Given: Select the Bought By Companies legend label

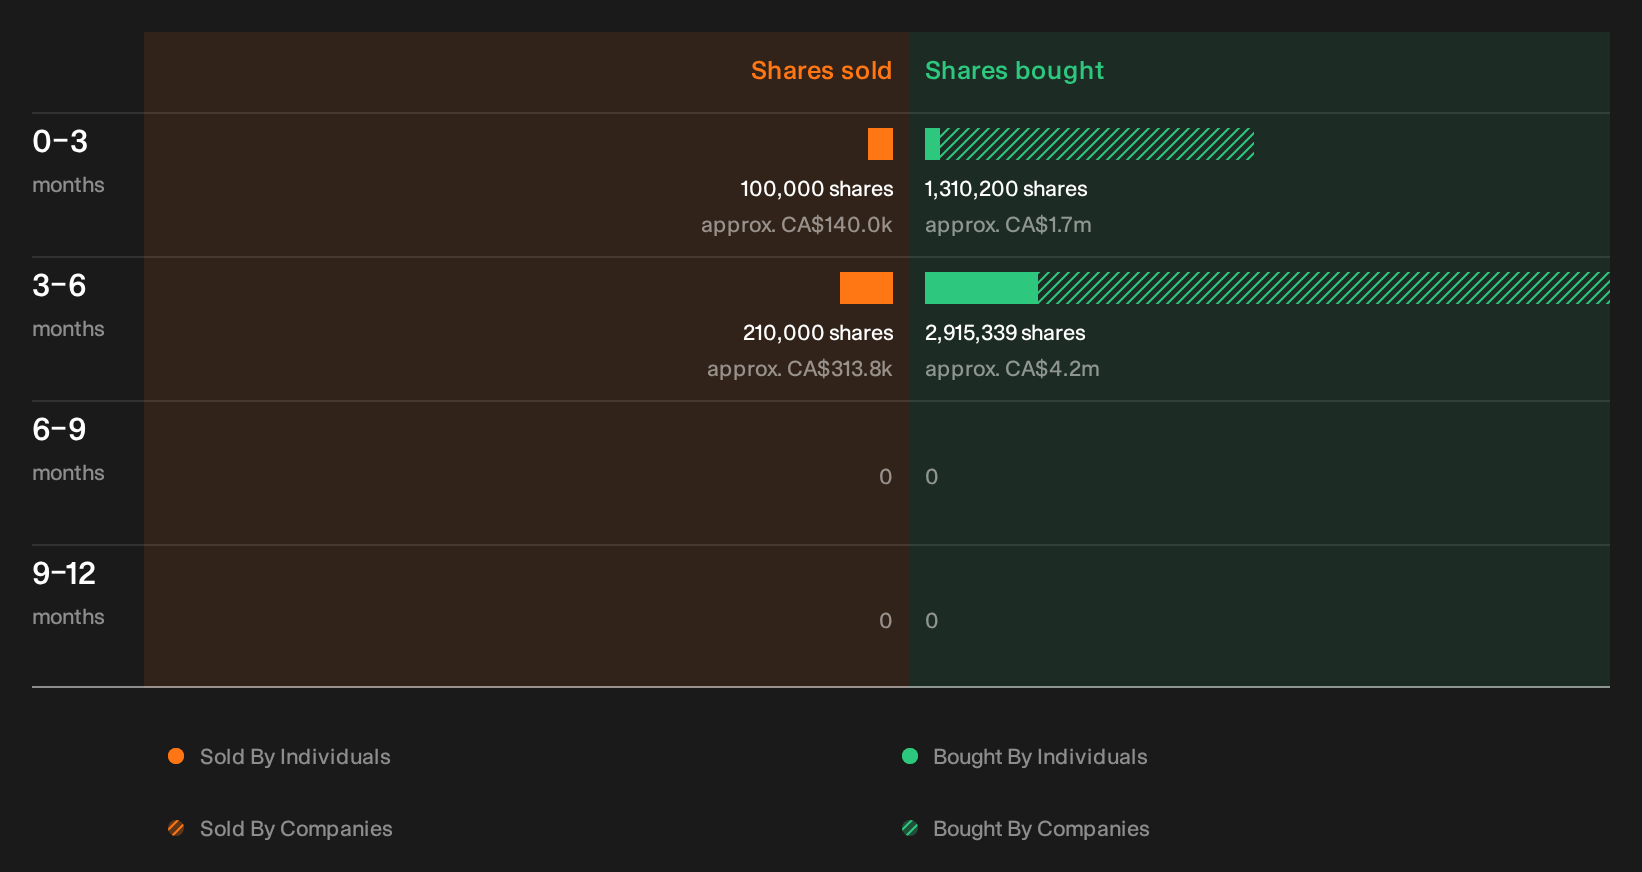Looking at the screenshot, I should (x=1041, y=829).
